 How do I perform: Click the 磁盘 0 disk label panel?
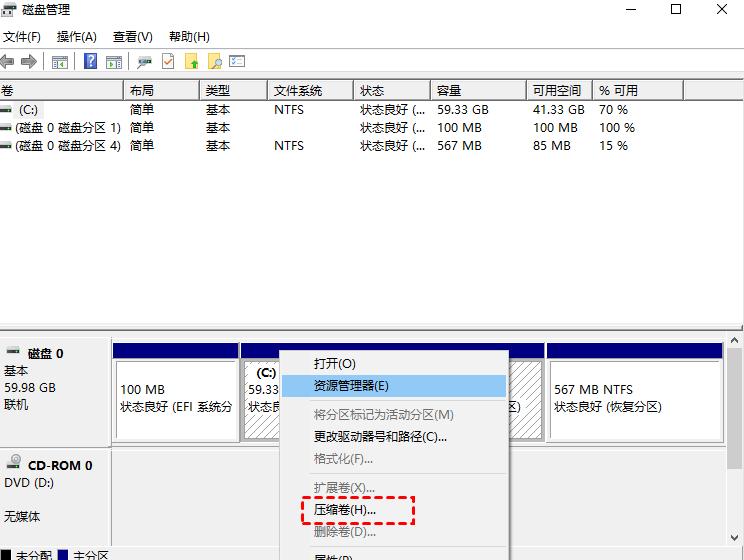(56, 392)
